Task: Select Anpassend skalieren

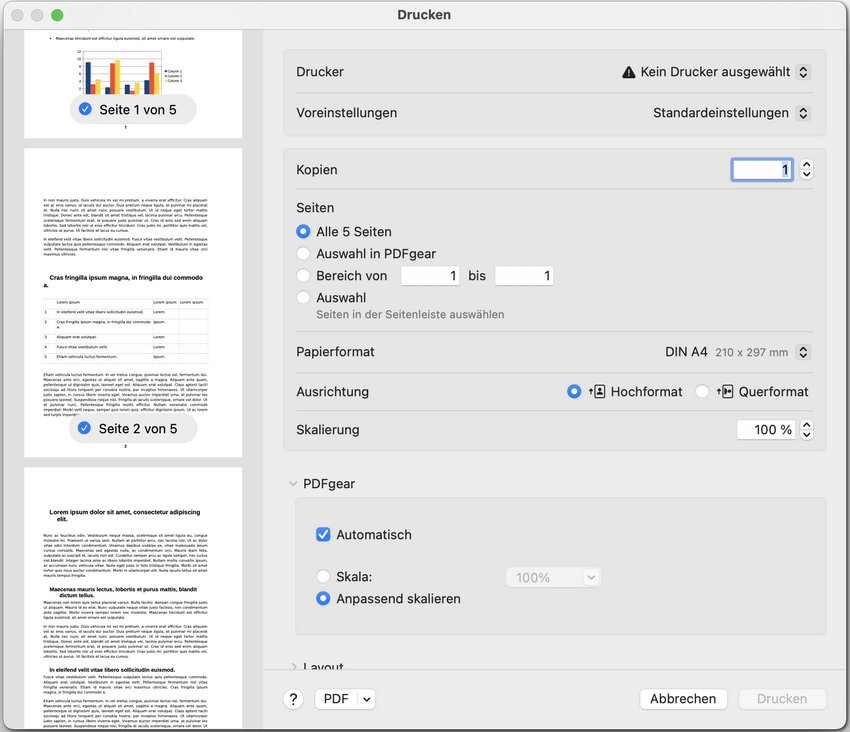Action: 323,597
